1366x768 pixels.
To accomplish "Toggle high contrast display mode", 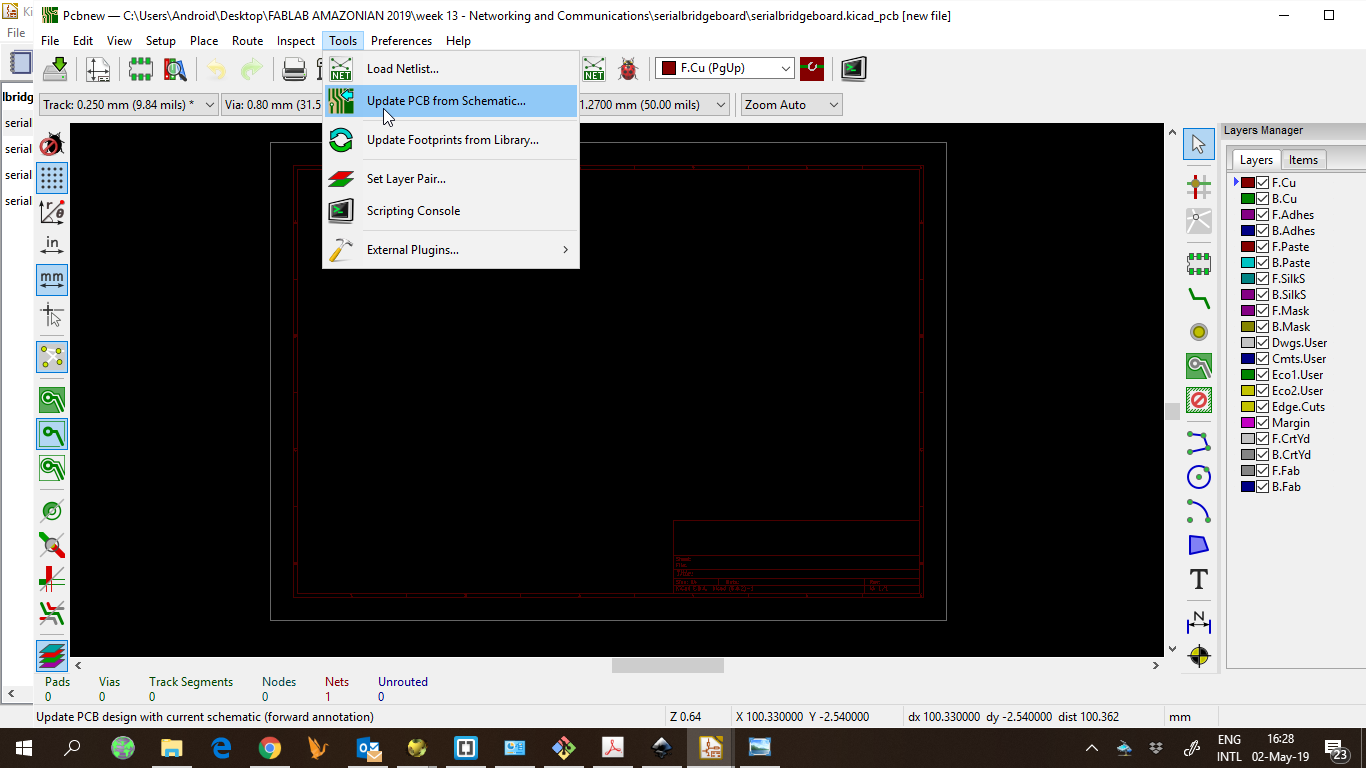I will pyautogui.click(x=52, y=656).
